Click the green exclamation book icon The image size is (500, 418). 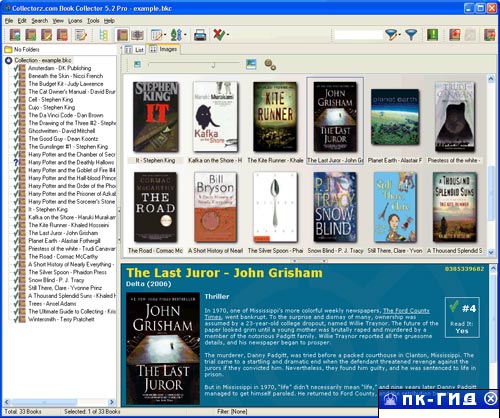pos(433,35)
